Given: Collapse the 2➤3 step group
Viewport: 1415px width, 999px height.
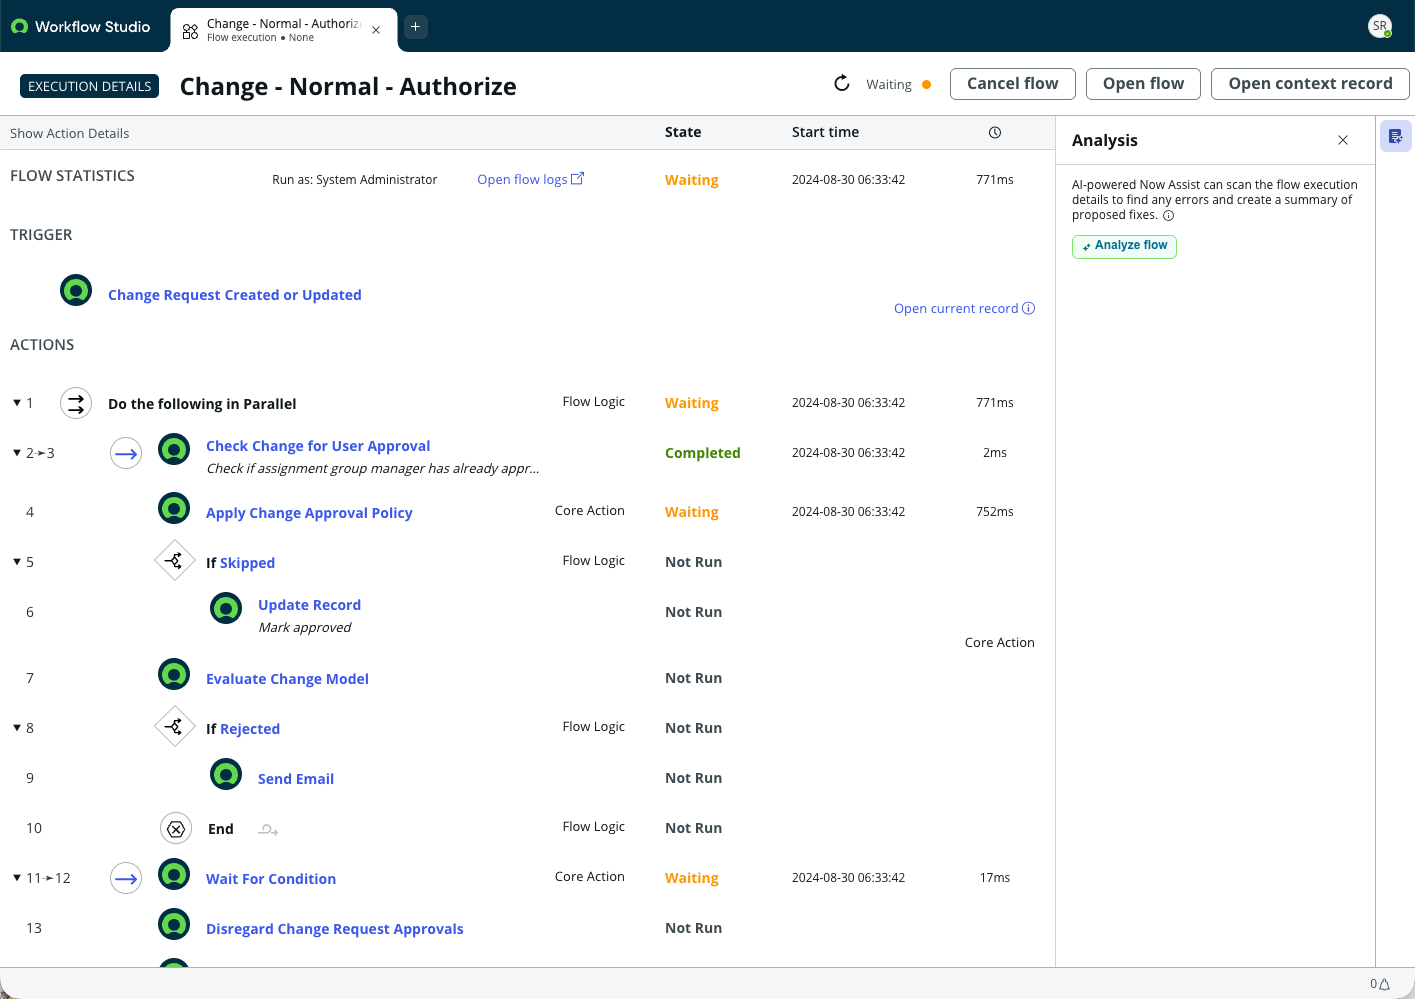Looking at the screenshot, I should point(17,453).
